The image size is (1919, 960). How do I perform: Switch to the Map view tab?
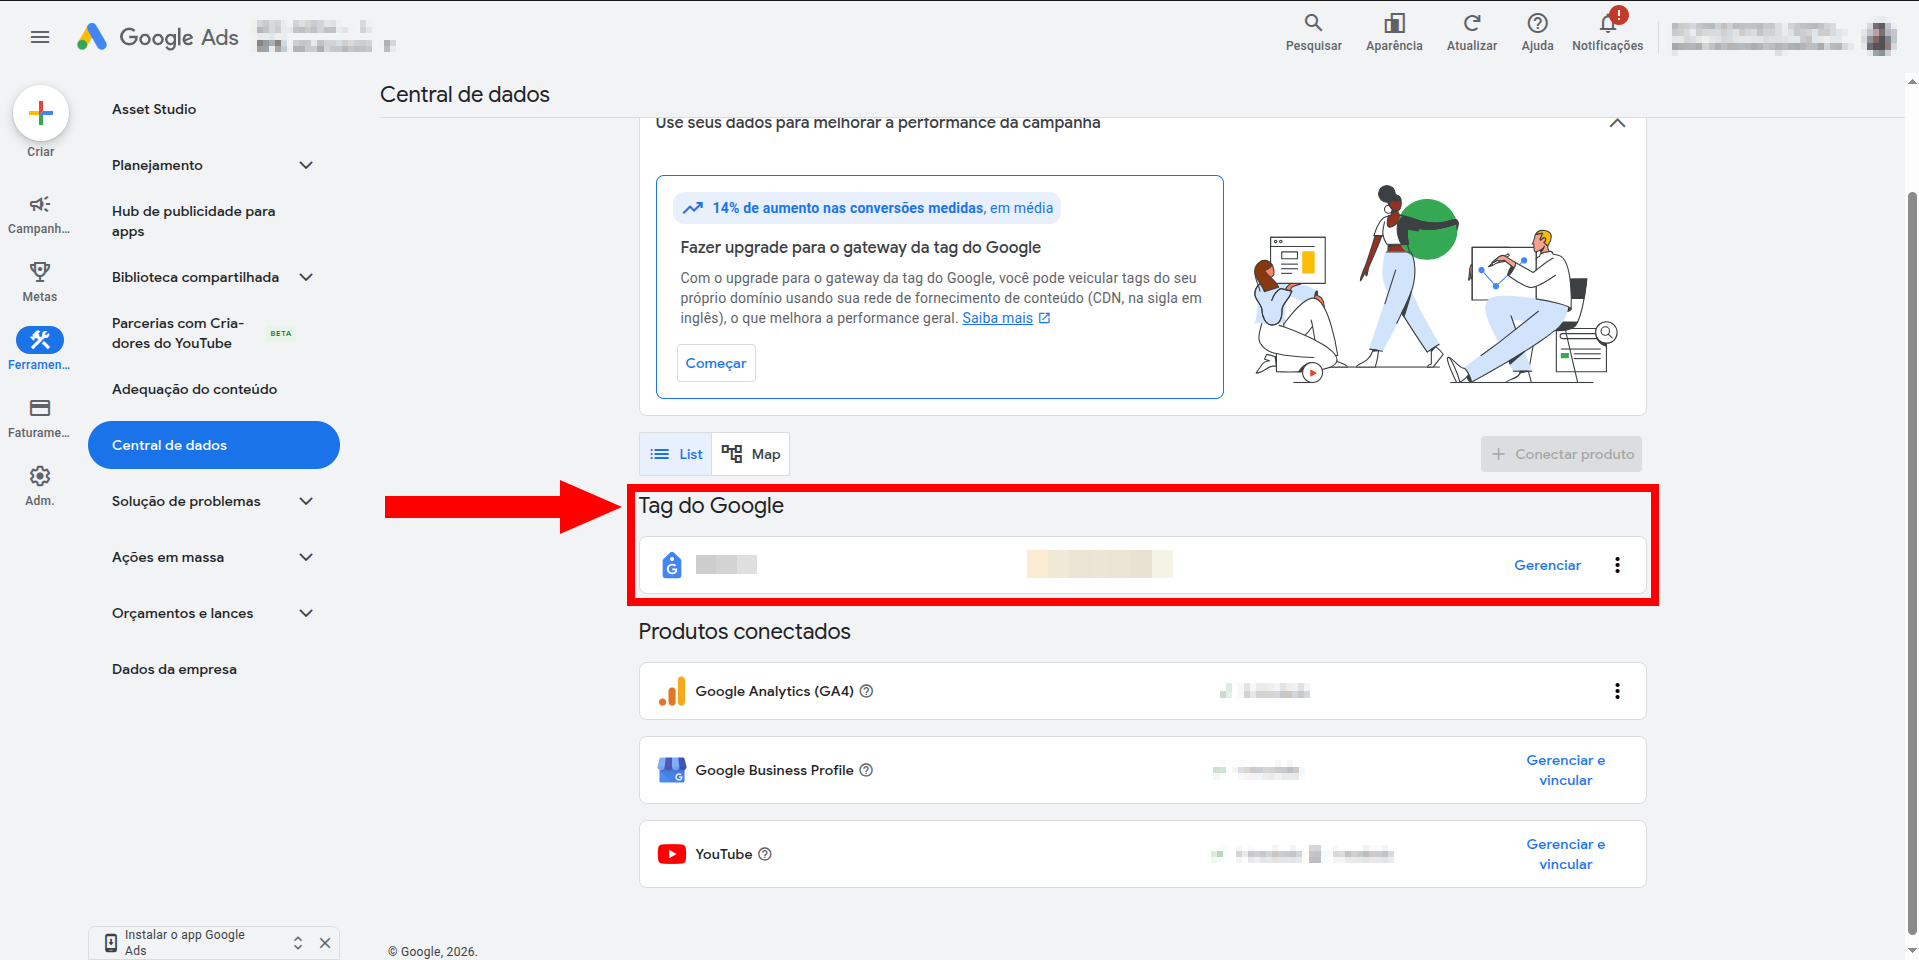pyautogui.click(x=751, y=454)
